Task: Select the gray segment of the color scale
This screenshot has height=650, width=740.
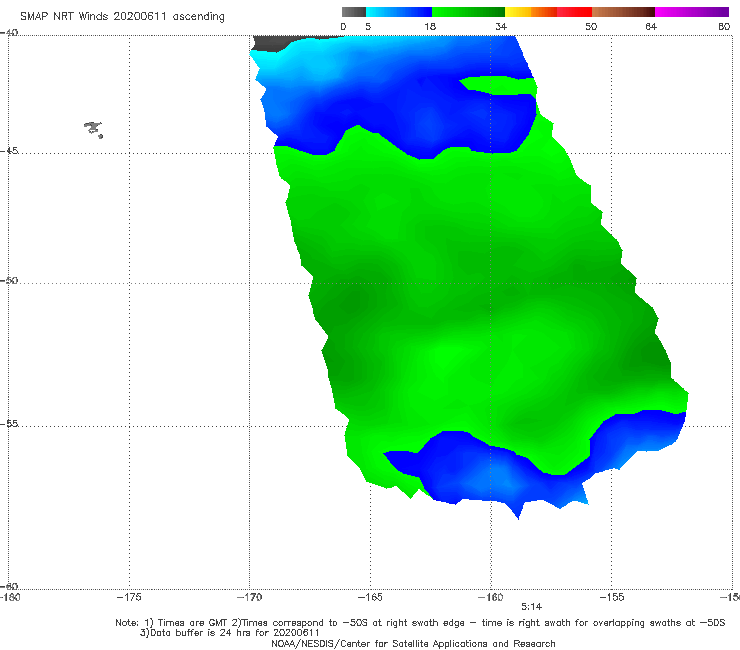Action: click(353, 12)
